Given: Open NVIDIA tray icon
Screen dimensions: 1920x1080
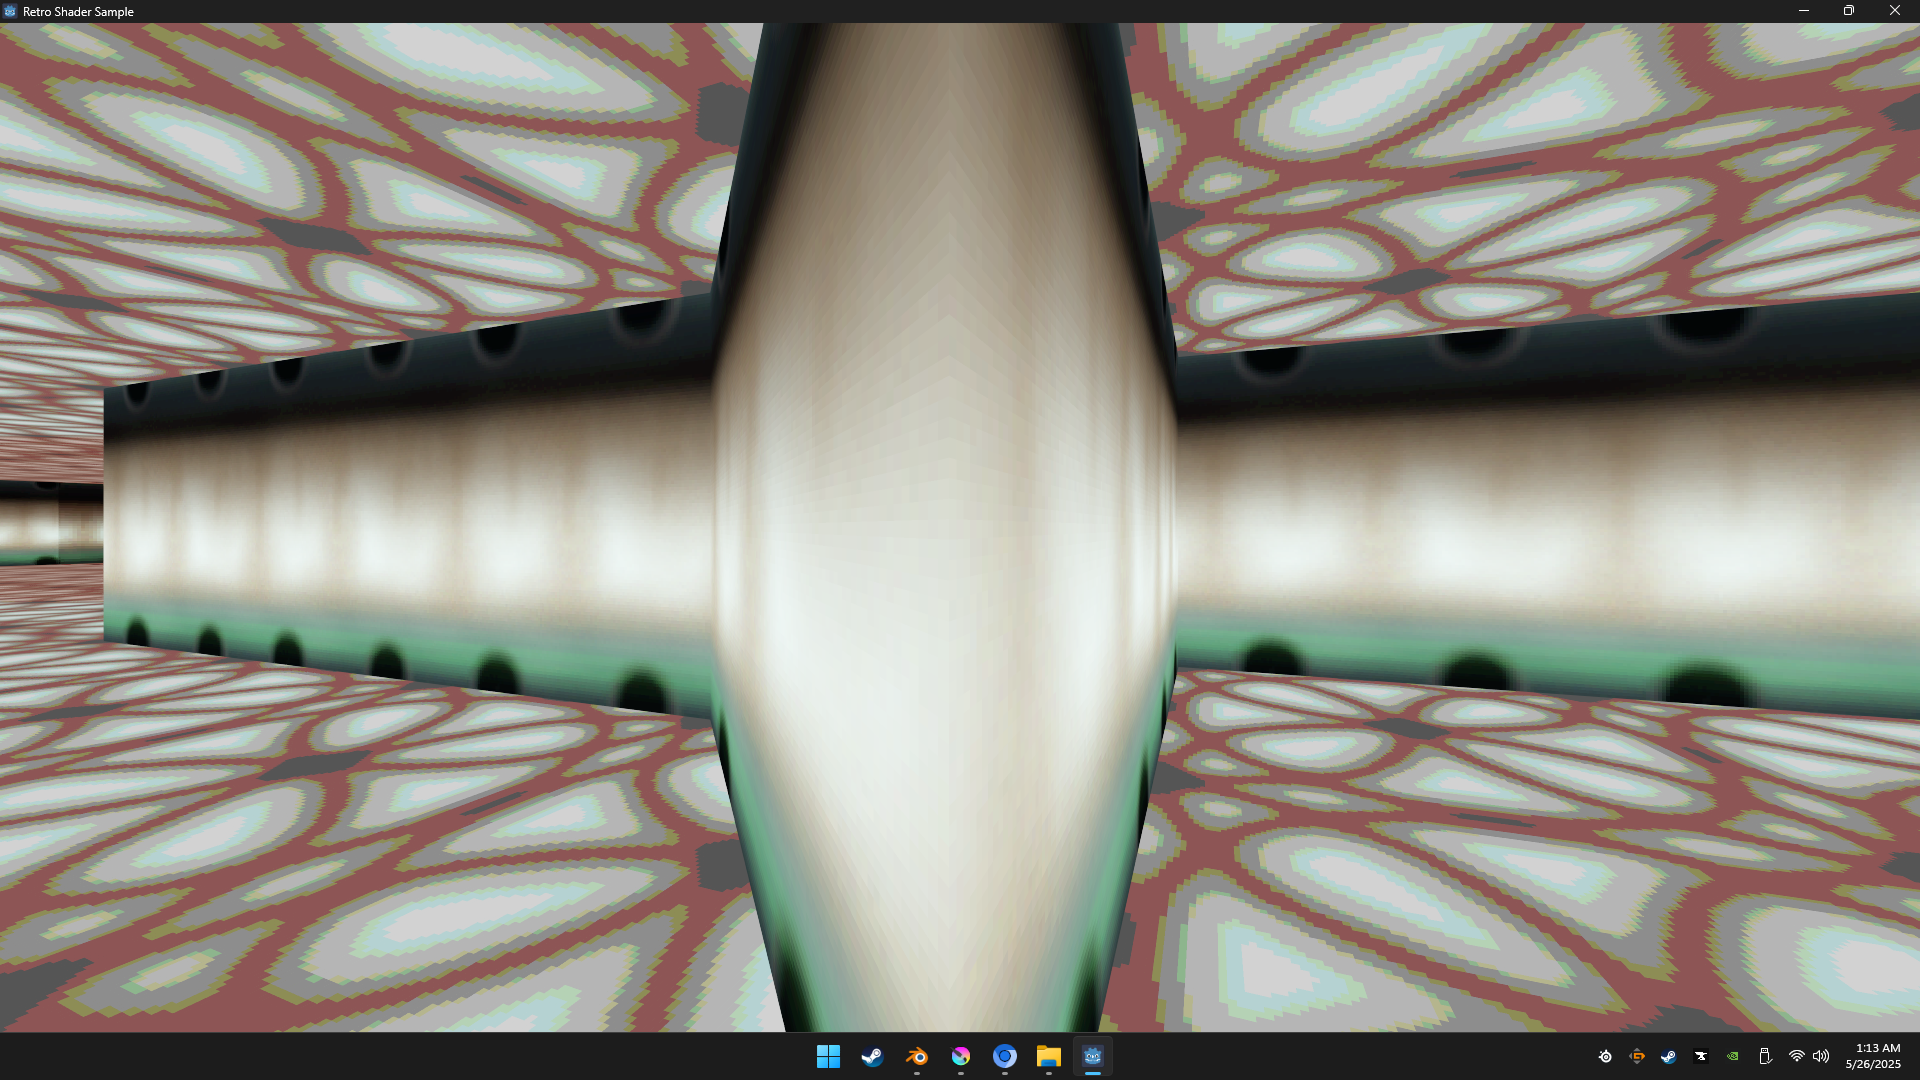Looking at the screenshot, I should [x=1733, y=1056].
